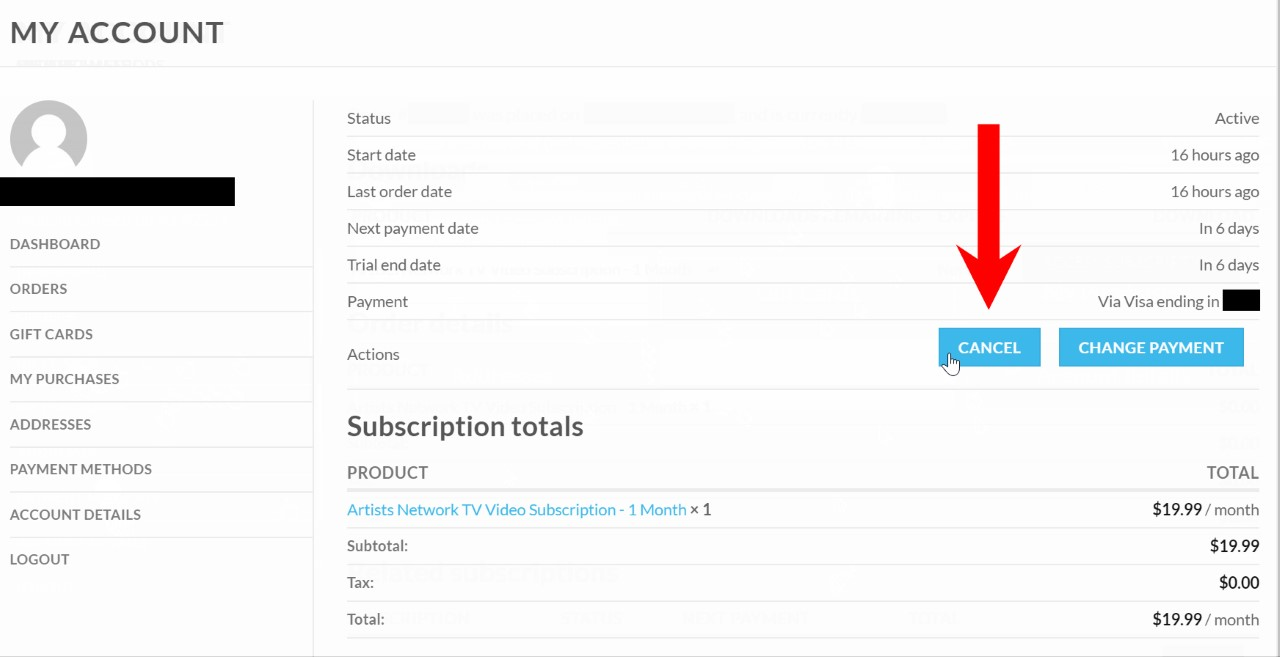Click the Next payment date row
Screen dimensions: 1280x657
click(x=803, y=228)
